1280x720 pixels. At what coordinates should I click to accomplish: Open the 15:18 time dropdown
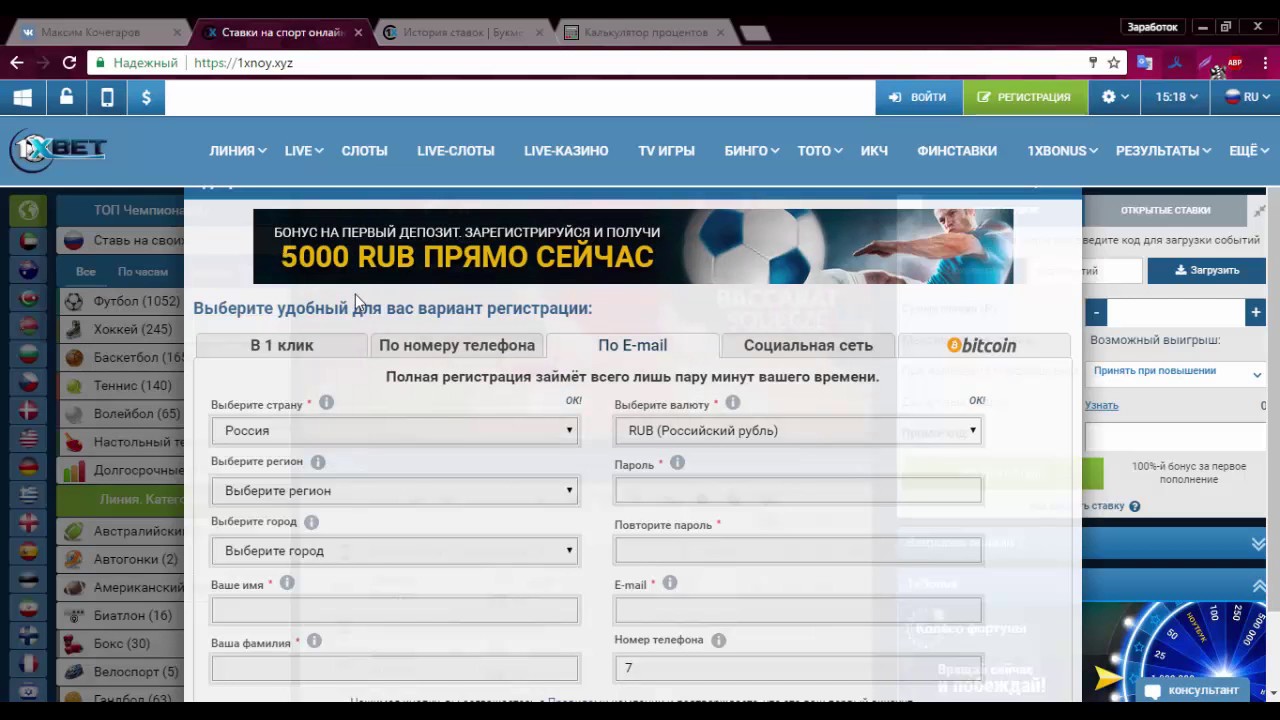pos(1176,97)
